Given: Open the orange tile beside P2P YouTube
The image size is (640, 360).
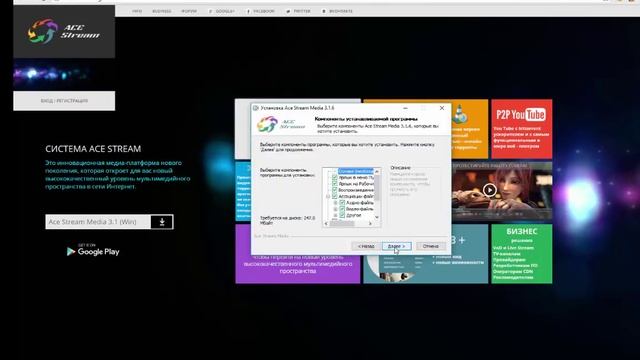Looking at the screenshot, I should pos(470,129).
